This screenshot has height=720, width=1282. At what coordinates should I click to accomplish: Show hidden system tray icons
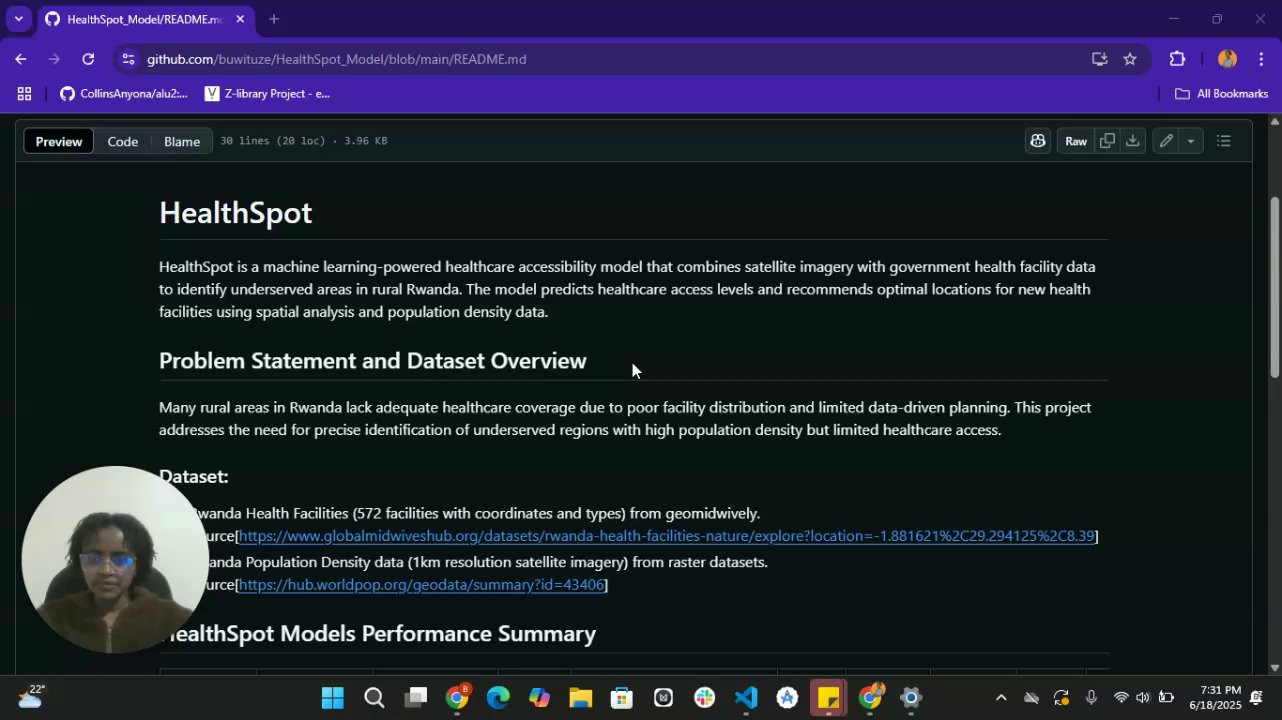pos(1001,698)
